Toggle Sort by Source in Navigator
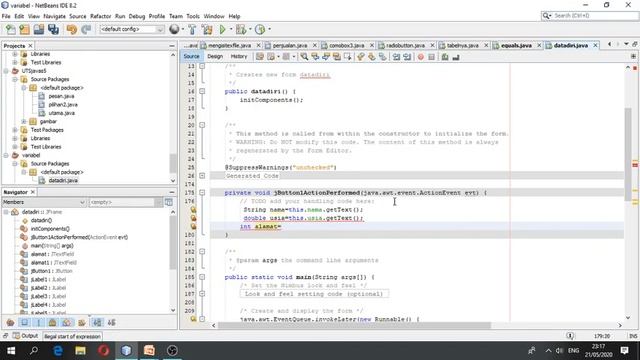 (x=111, y=322)
